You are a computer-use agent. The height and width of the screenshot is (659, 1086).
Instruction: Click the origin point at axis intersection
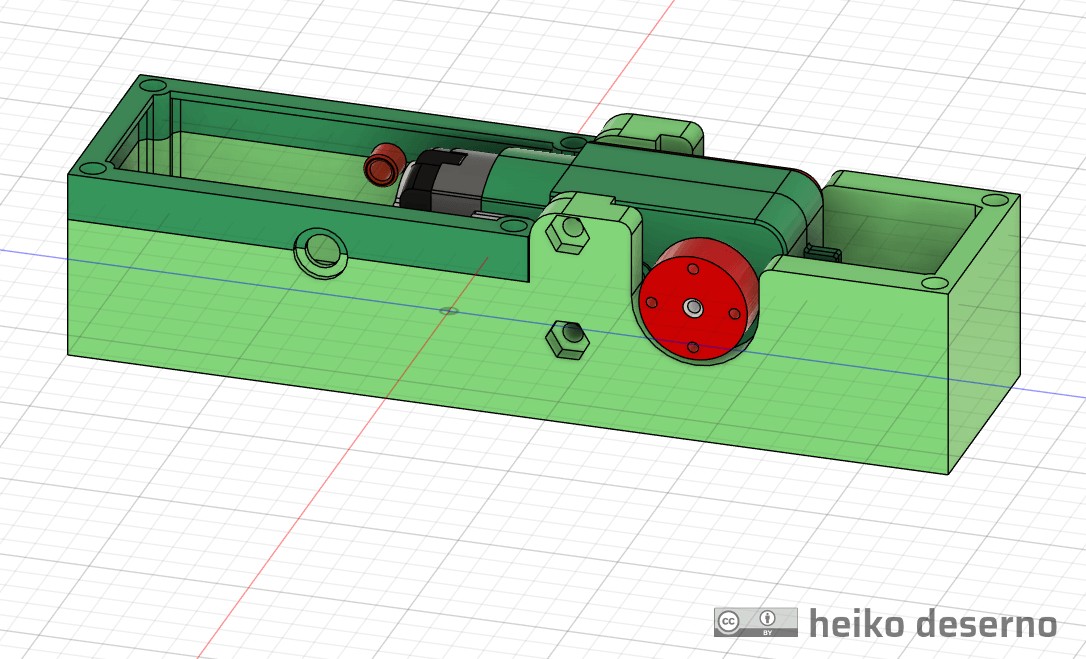click(x=449, y=311)
